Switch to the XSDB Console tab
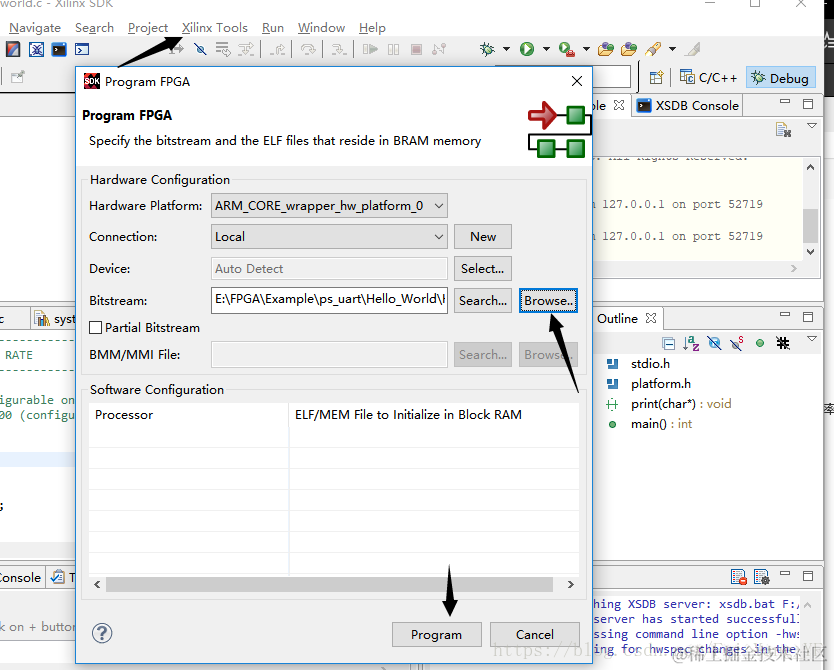This screenshot has height=670, width=834. tap(688, 106)
